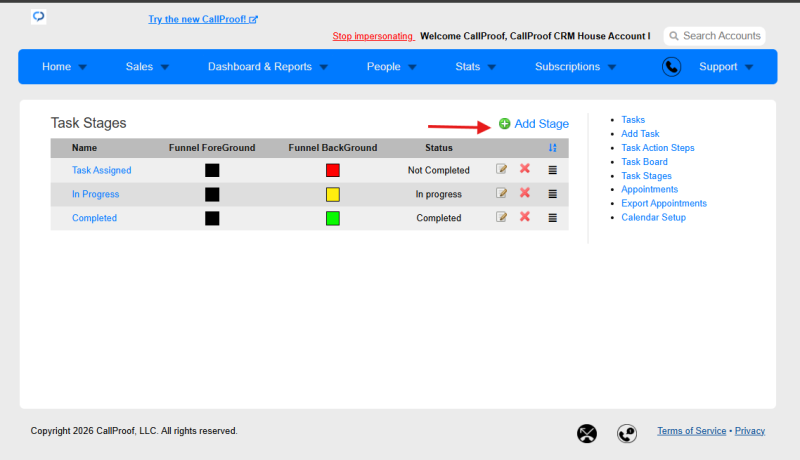Click the phone support icon in footer
Viewport: 800px width, 460px height.
pyautogui.click(x=627, y=433)
